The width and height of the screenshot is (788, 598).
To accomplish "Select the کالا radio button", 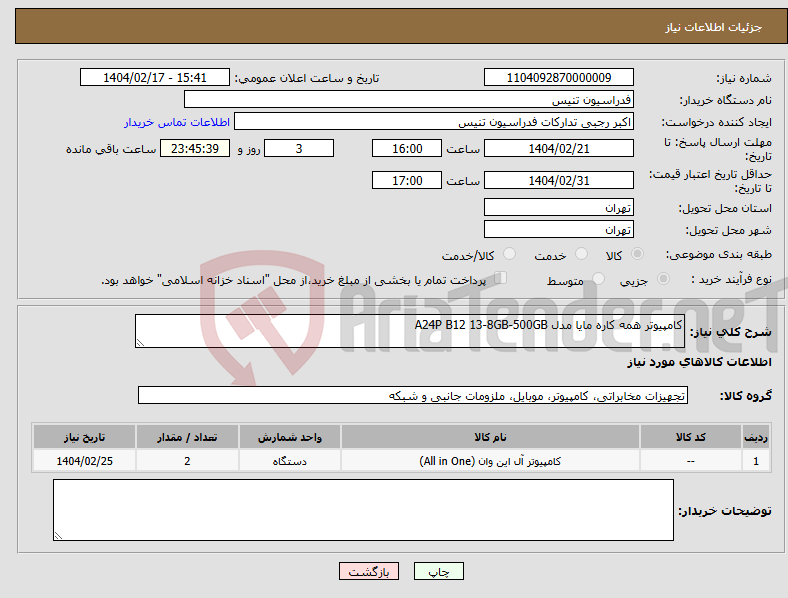I will coord(637,254).
